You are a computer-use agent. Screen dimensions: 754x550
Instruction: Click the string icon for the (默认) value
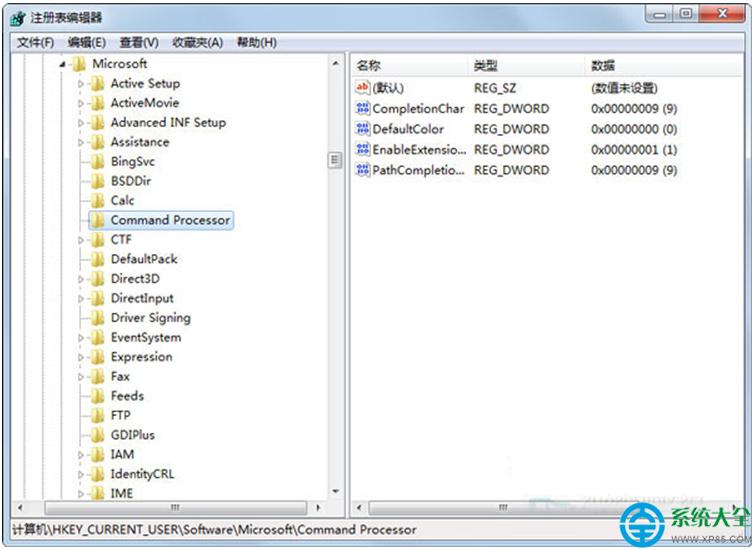pos(362,88)
